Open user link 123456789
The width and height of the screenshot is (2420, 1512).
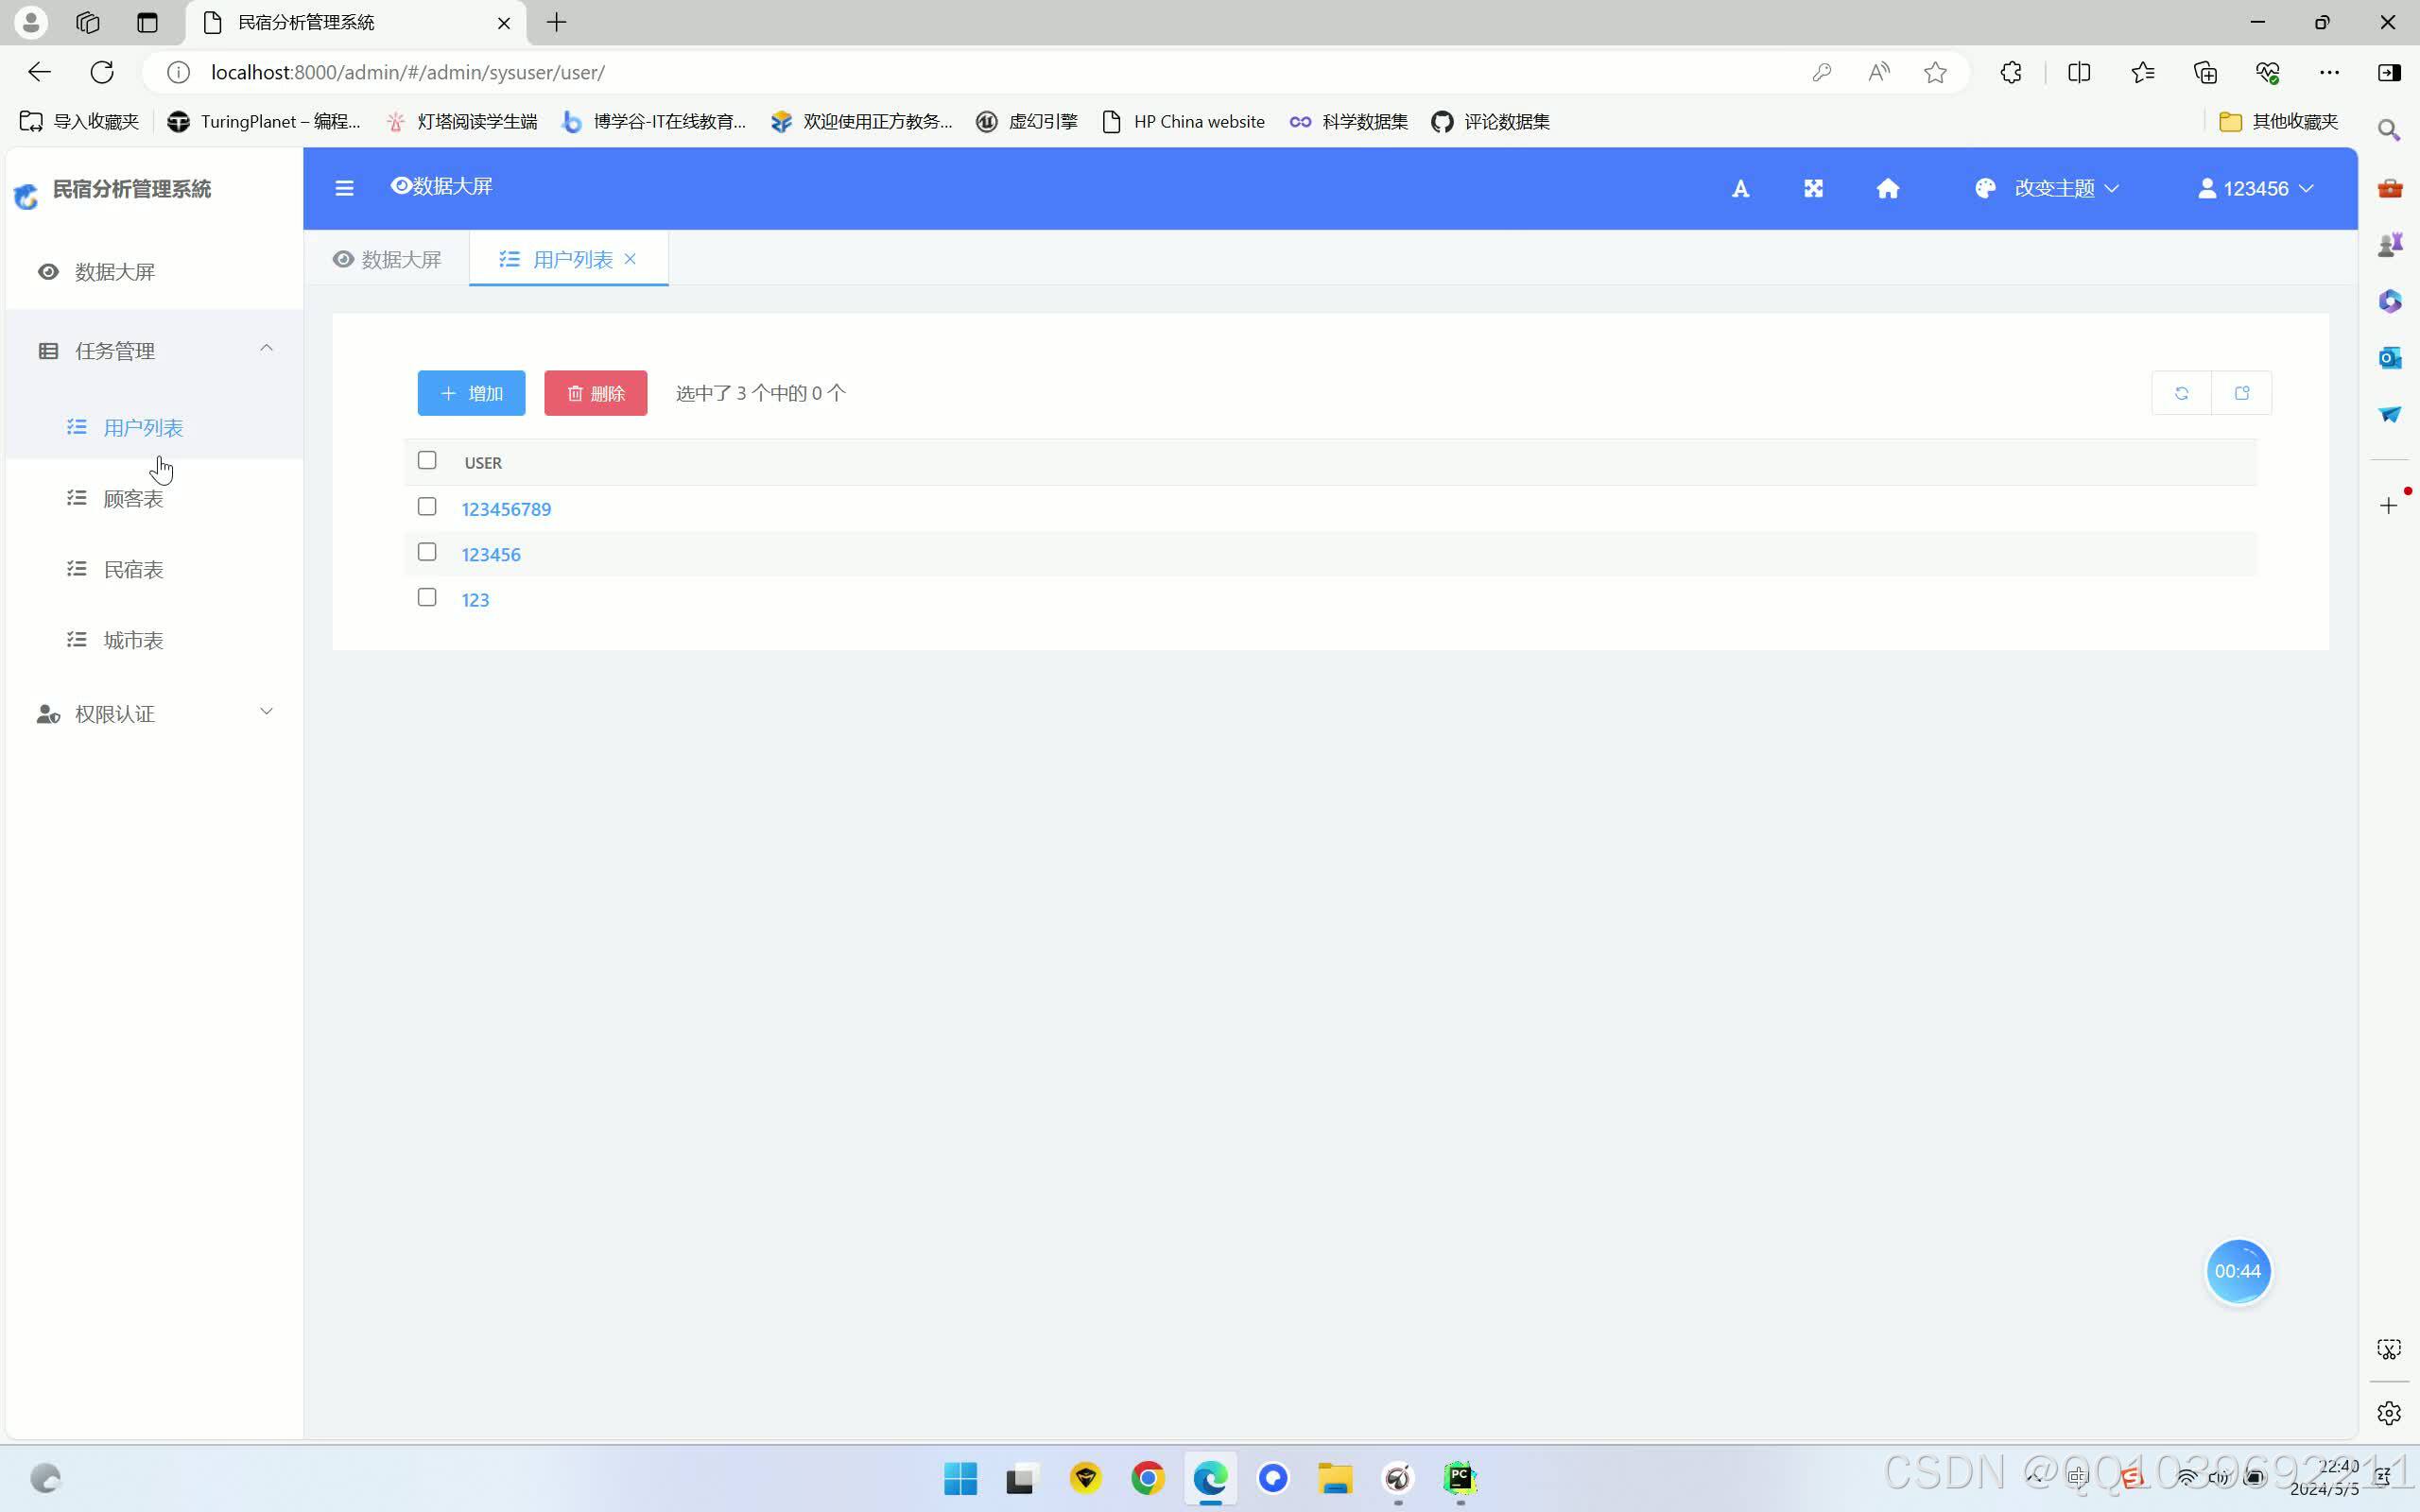[x=506, y=509]
